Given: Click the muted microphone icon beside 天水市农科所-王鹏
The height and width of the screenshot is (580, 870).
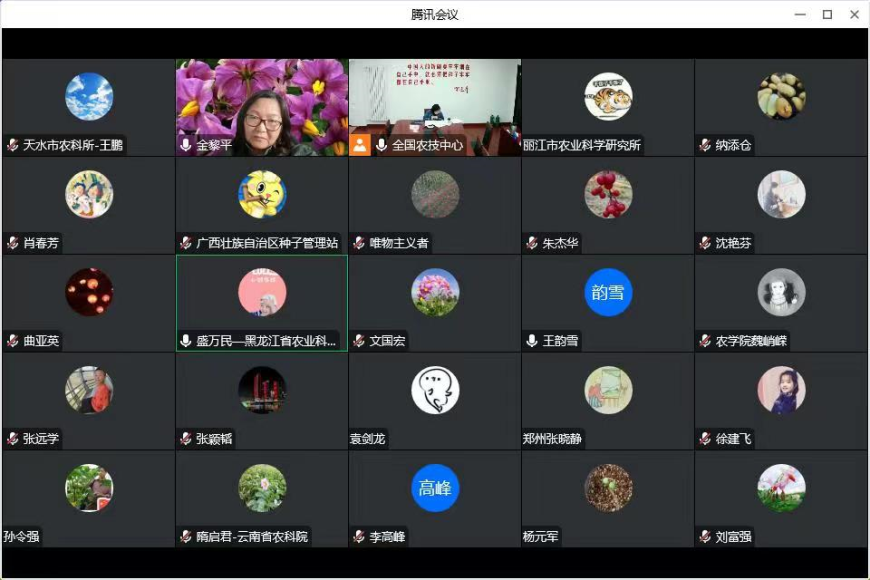Looking at the screenshot, I should (13, 145).
